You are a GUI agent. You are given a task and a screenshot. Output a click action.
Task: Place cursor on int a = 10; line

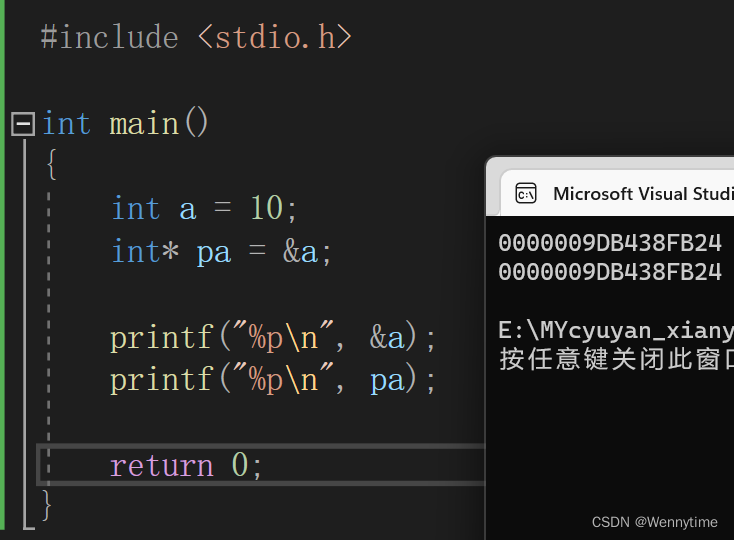(204, 208)
